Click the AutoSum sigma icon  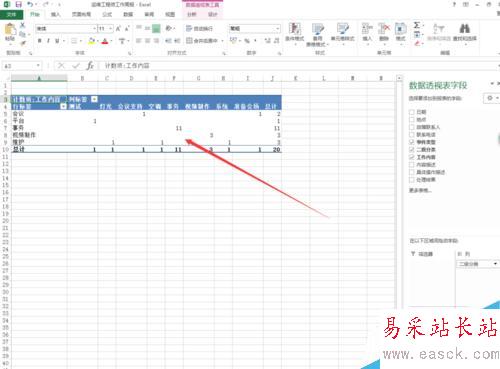417,25
